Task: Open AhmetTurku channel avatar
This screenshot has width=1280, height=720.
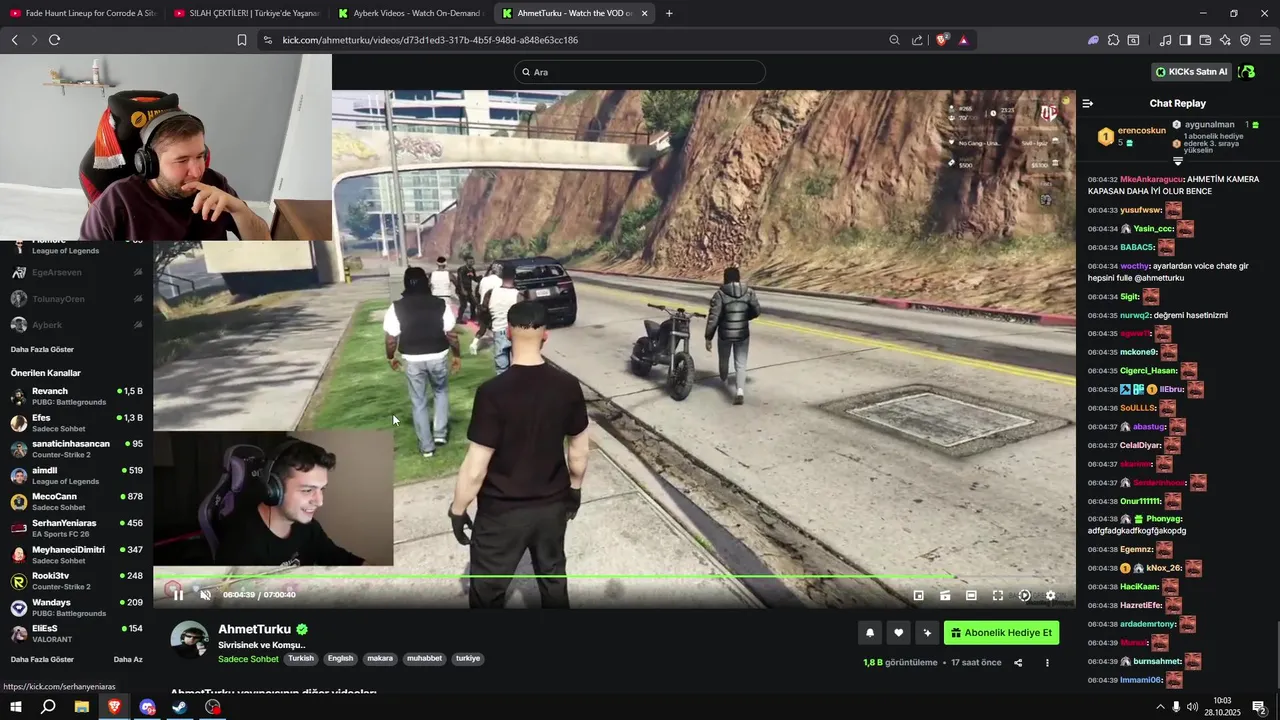Action: [189, 640]
